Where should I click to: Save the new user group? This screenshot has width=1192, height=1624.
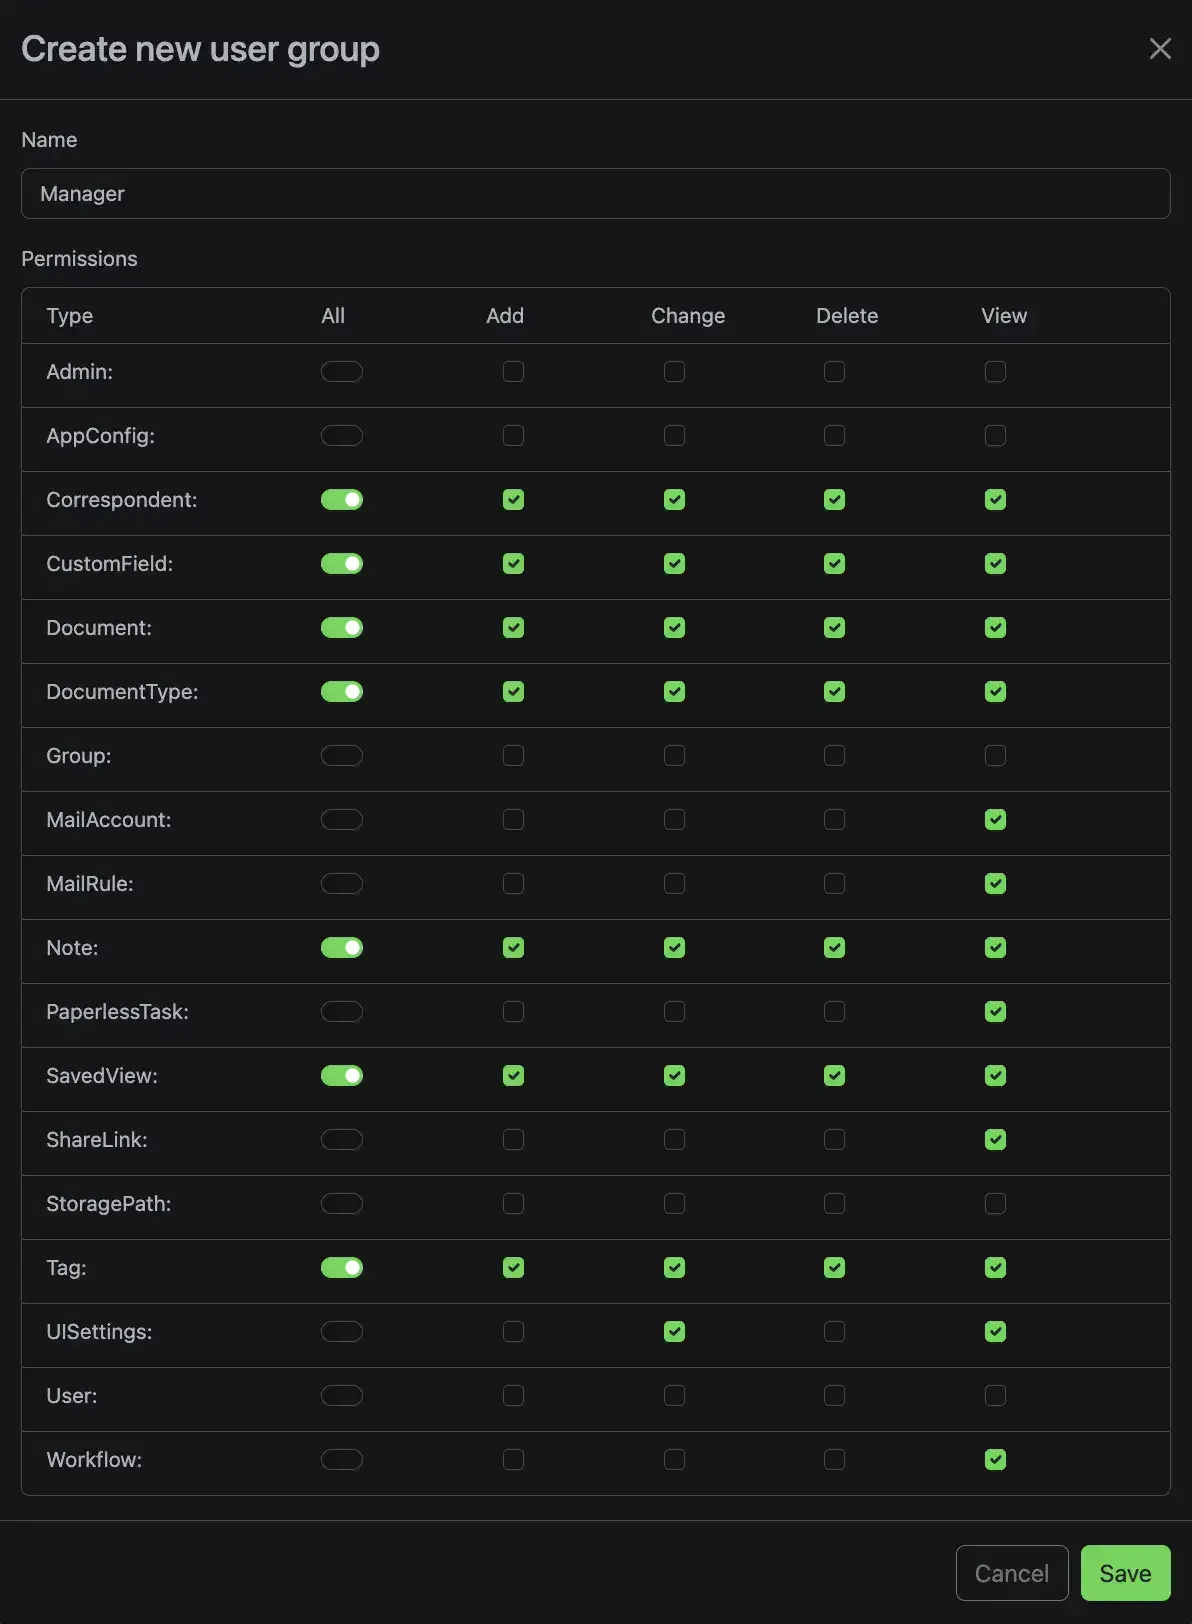(x=1125, y=1573)
